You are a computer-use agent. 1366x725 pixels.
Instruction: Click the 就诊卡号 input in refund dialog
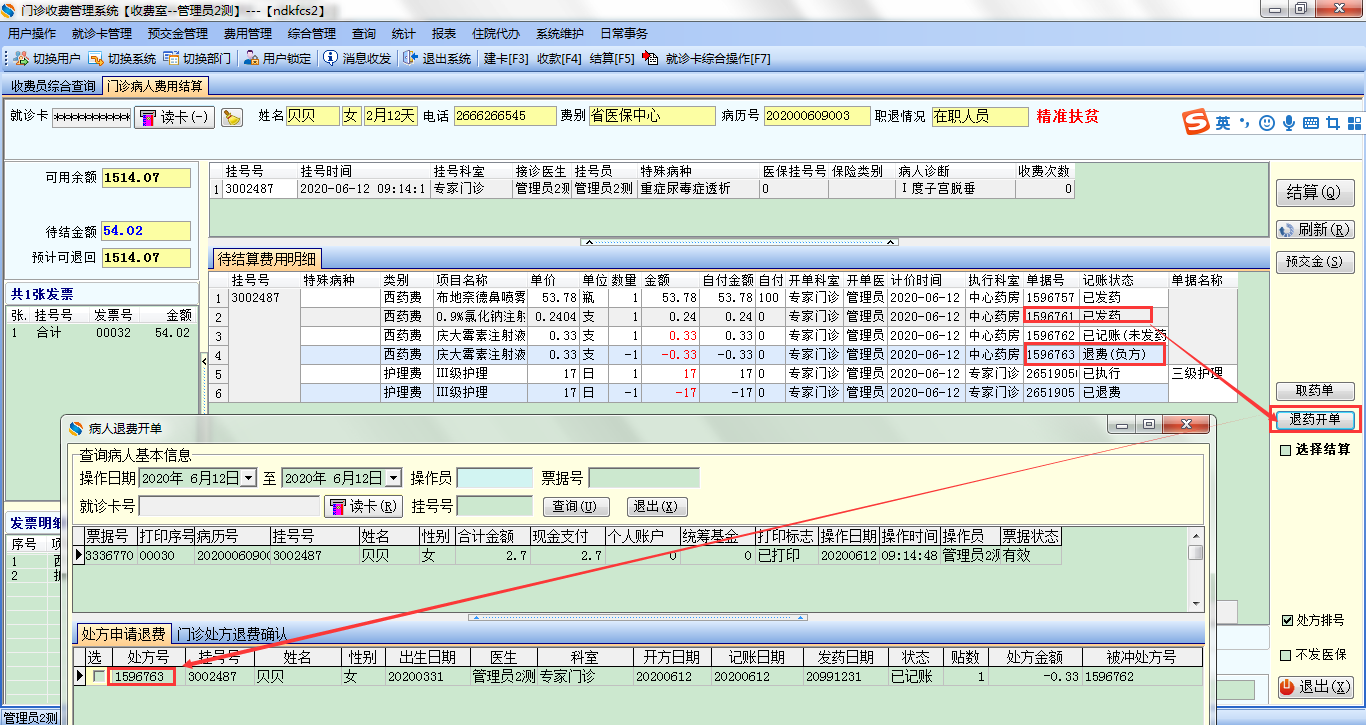229,506
